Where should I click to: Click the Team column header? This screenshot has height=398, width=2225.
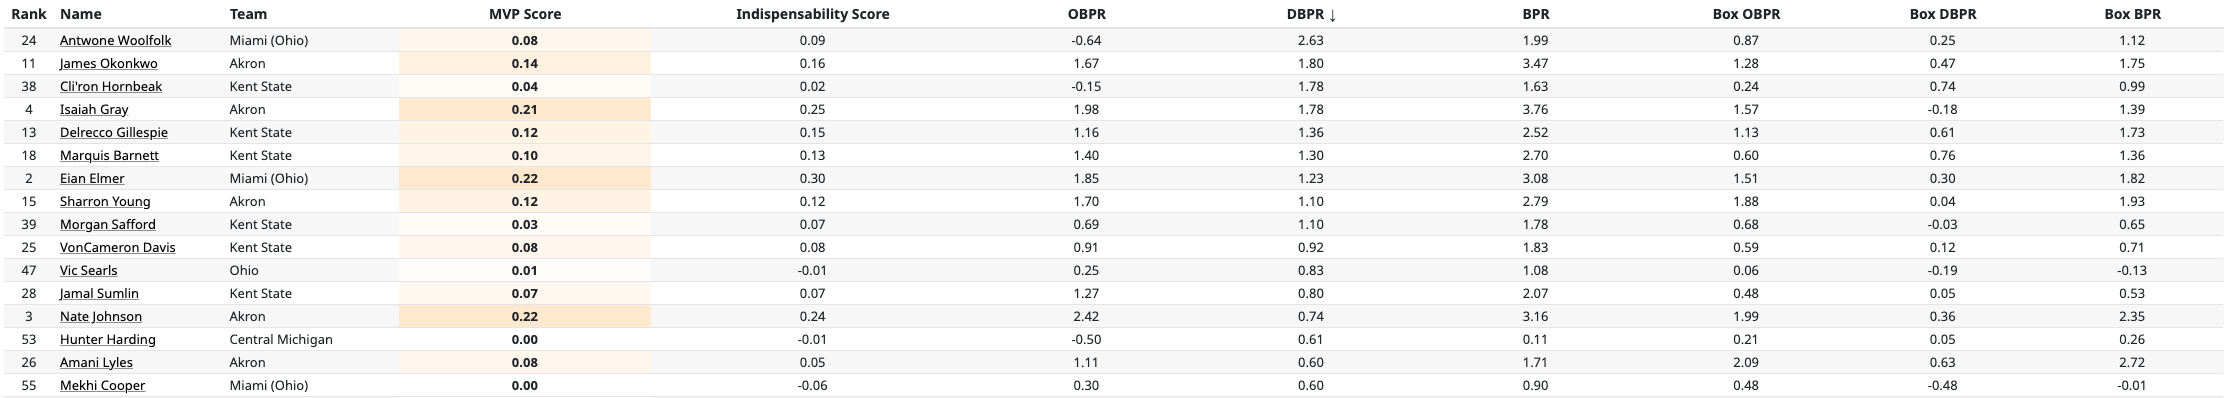[248, 14]
